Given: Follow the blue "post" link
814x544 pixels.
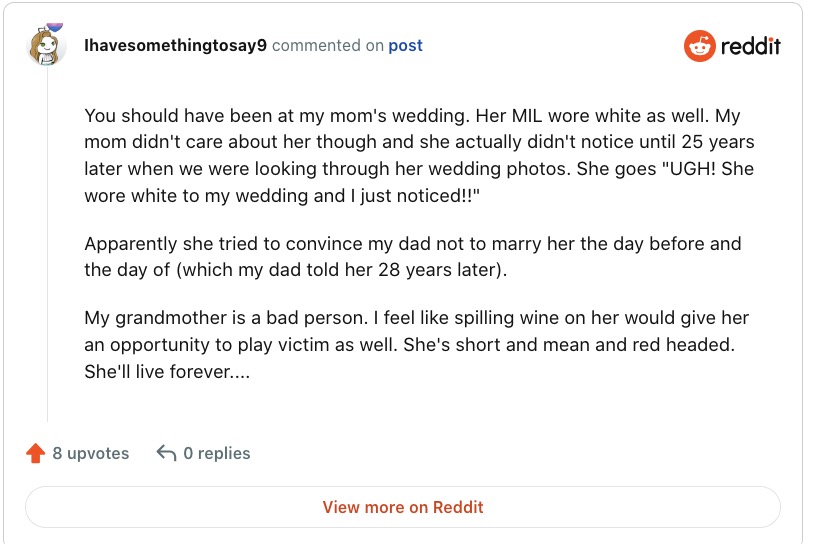Looking at the screenshot, I should tap(405, 46).
